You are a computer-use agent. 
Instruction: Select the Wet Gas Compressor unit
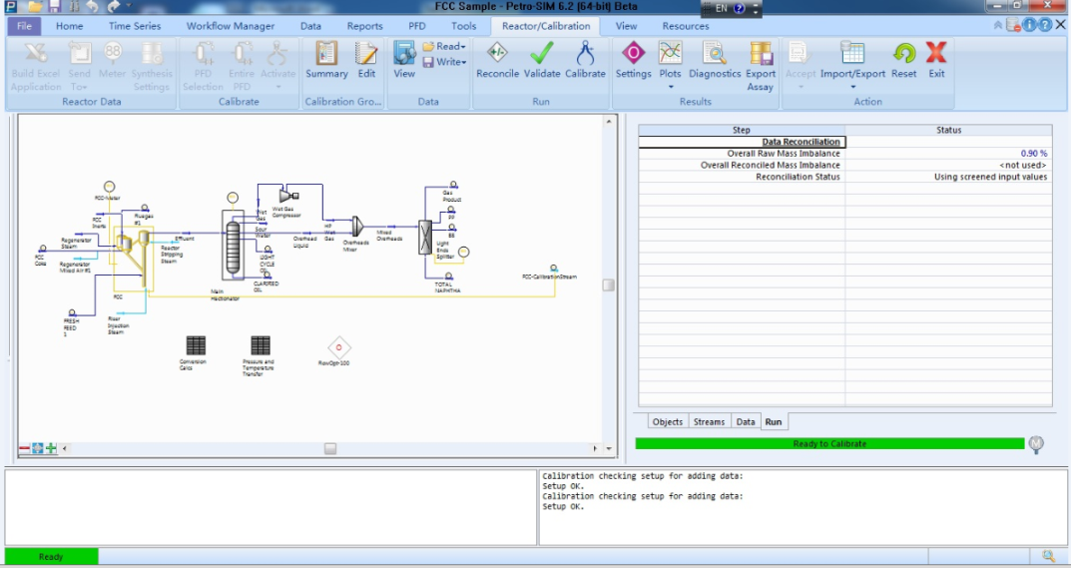pos(288,197)
